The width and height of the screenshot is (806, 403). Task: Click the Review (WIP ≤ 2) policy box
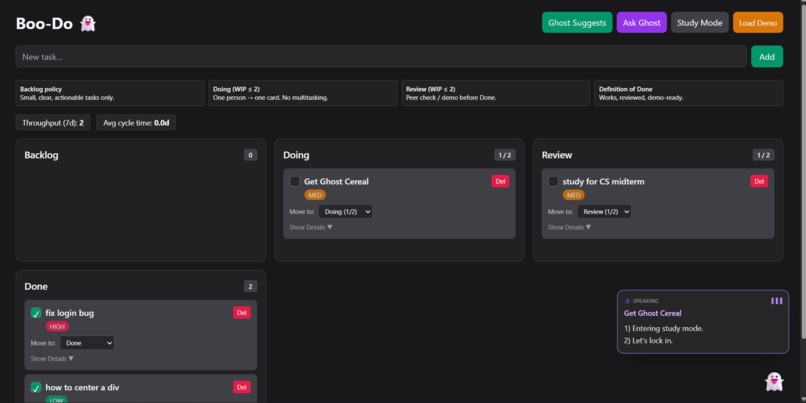click(x=496, y=93)
